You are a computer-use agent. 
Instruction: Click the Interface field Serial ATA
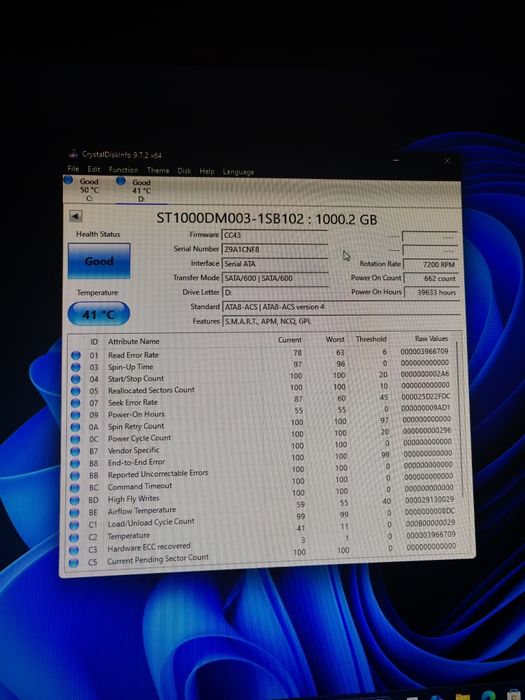click(275, 264)
